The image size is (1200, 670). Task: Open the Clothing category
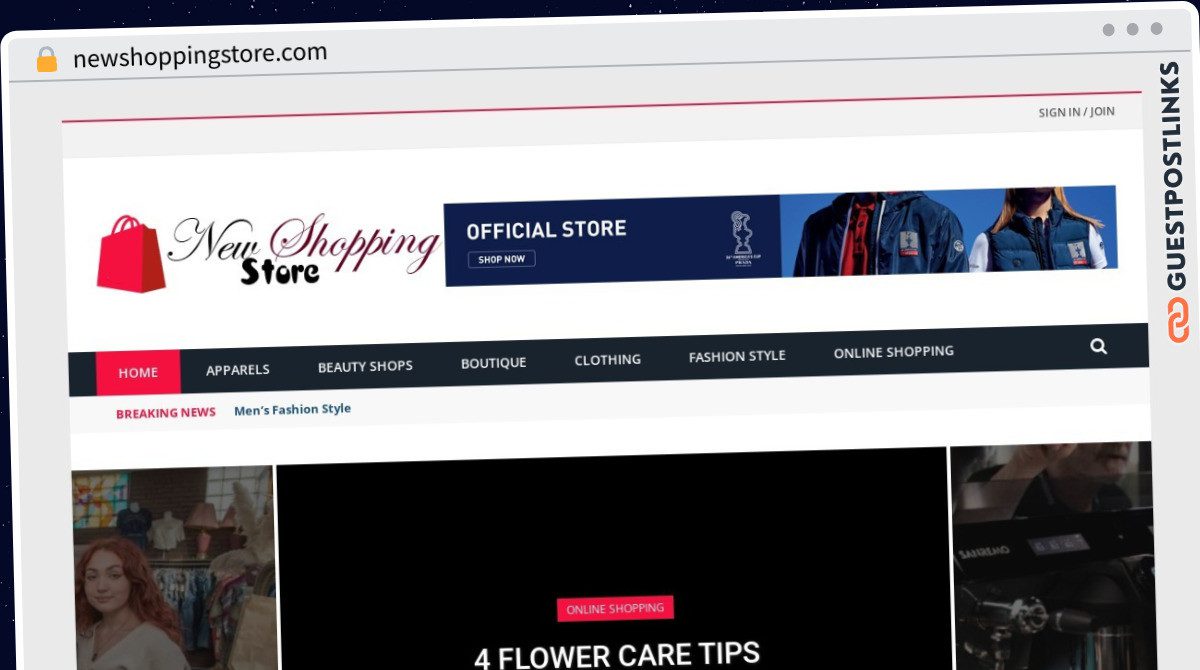[607, 359]
